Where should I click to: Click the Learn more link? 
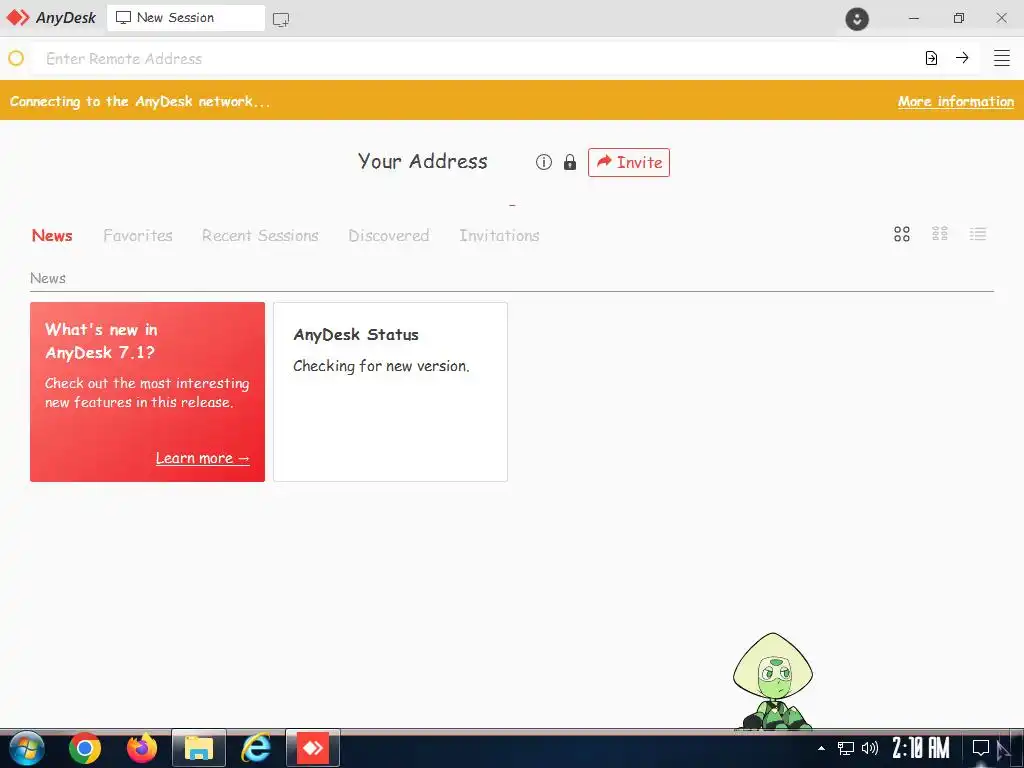point(202,458)
